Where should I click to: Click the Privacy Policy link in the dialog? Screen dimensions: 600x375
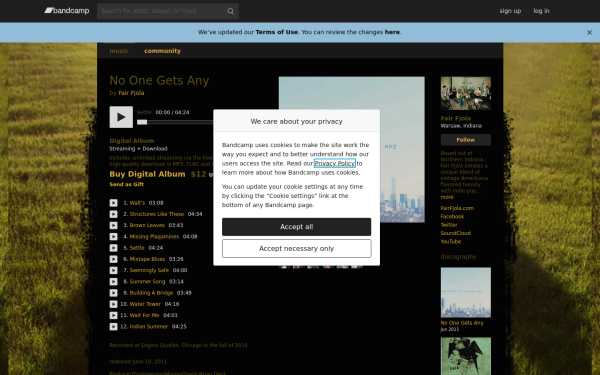tap(335, 163)
